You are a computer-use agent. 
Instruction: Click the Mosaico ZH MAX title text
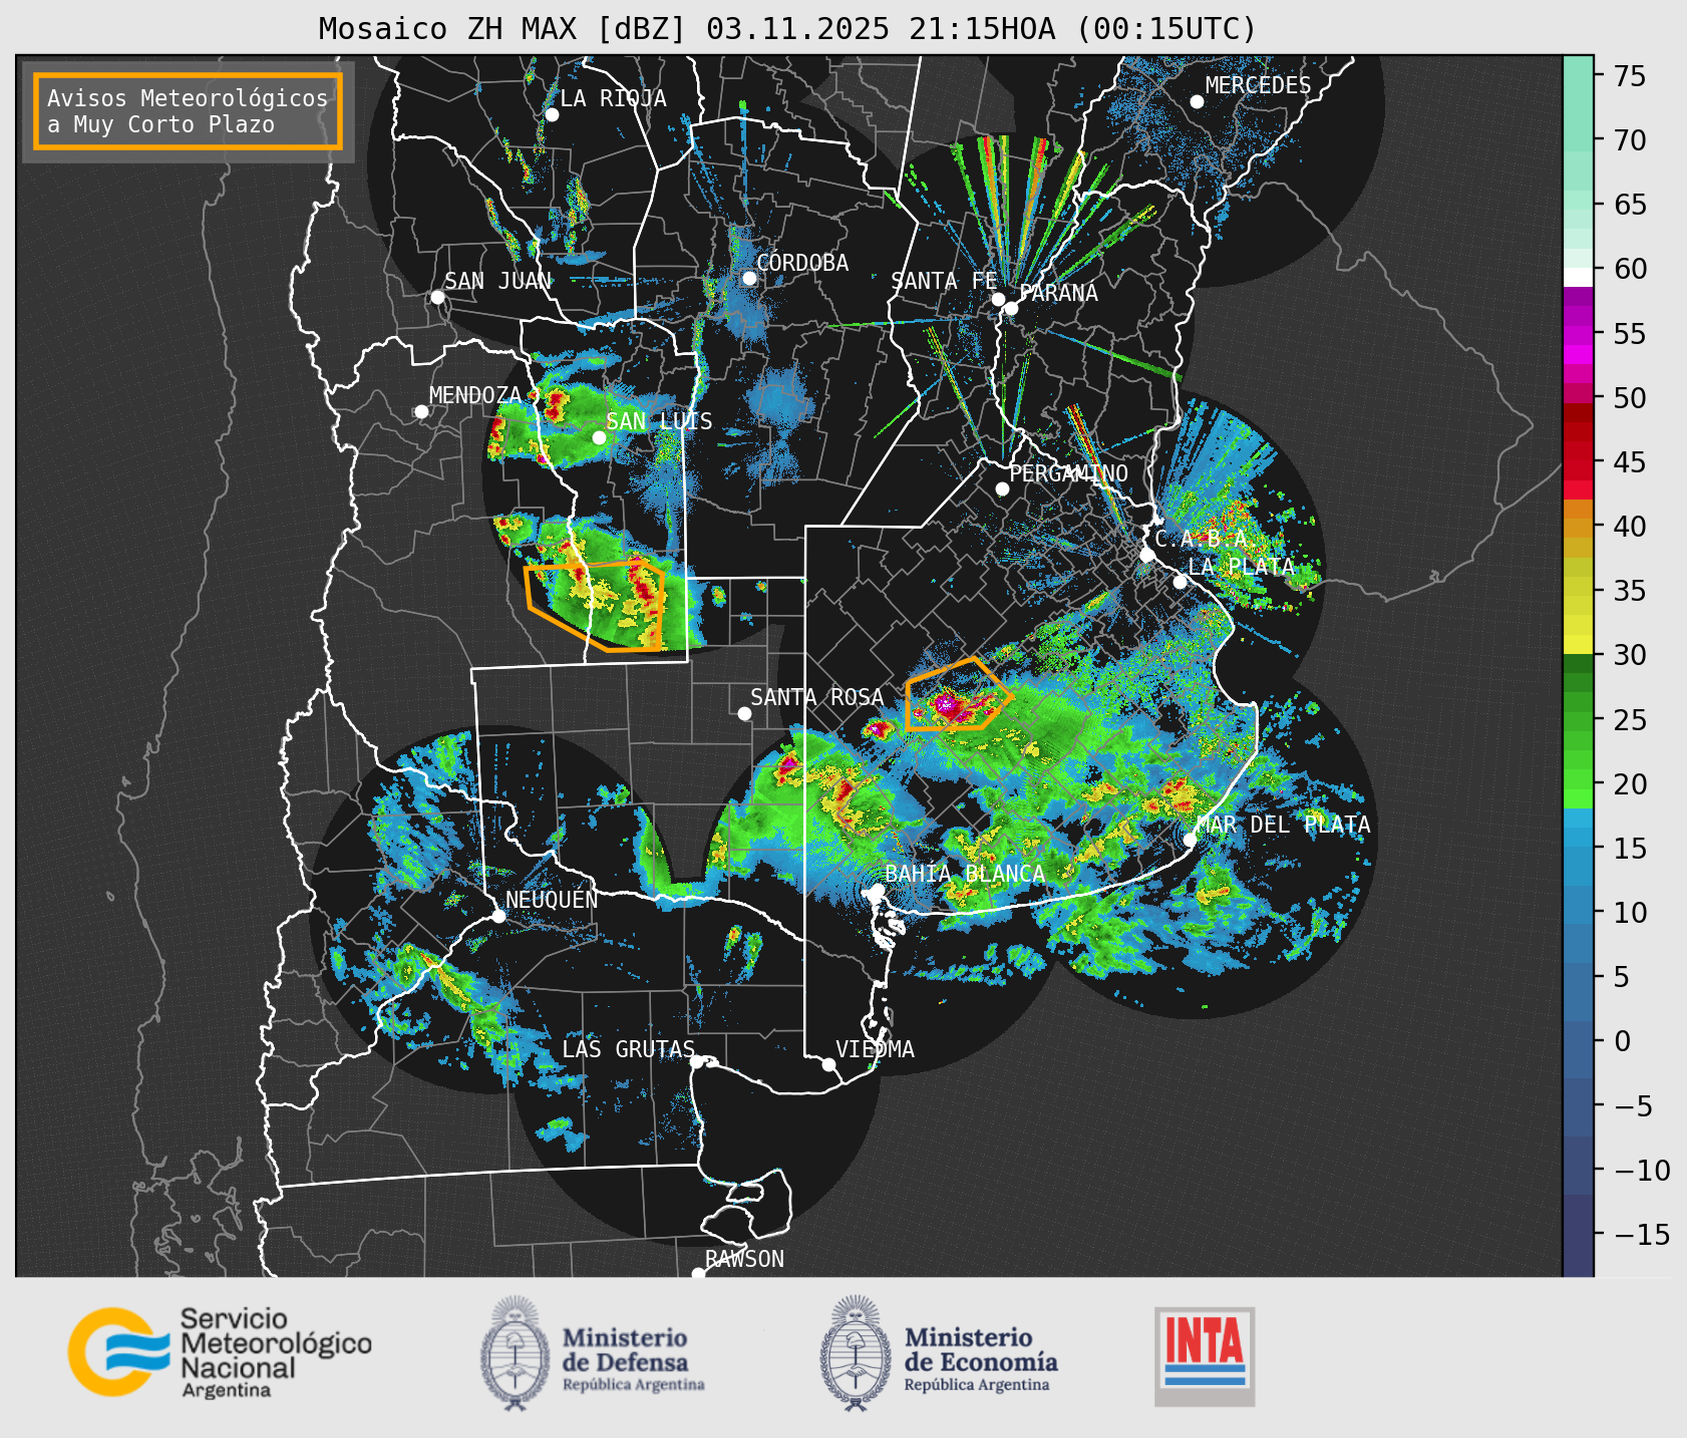[786, 28]
